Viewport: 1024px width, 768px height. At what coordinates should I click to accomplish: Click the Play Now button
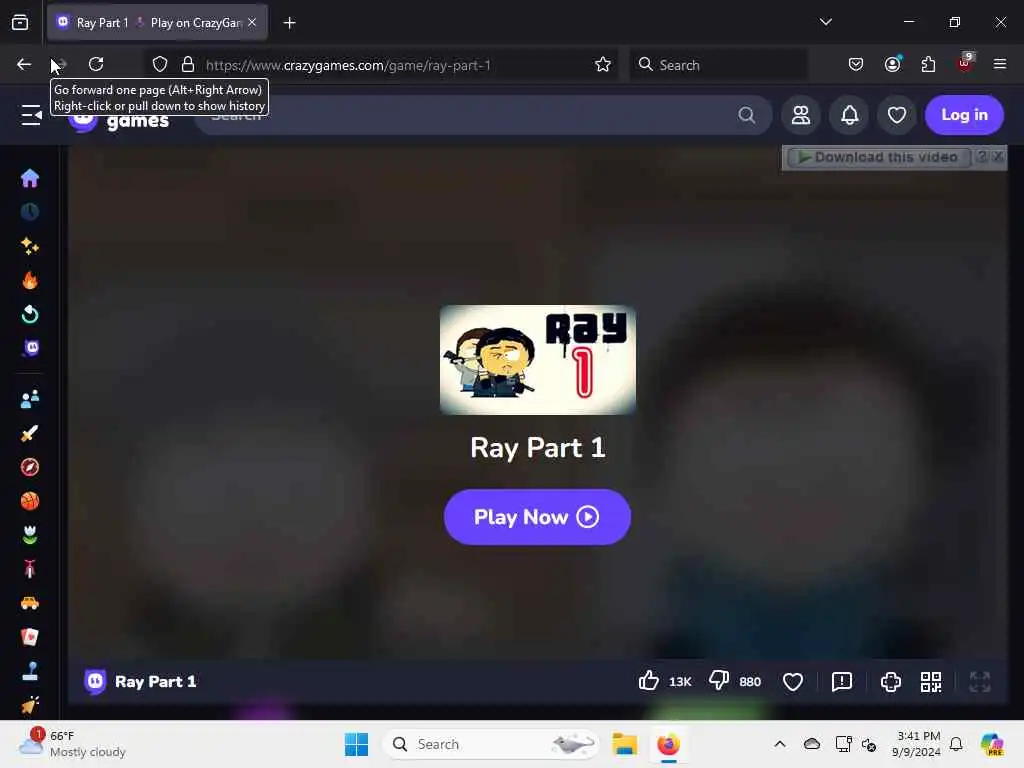(x=537, y=517)
